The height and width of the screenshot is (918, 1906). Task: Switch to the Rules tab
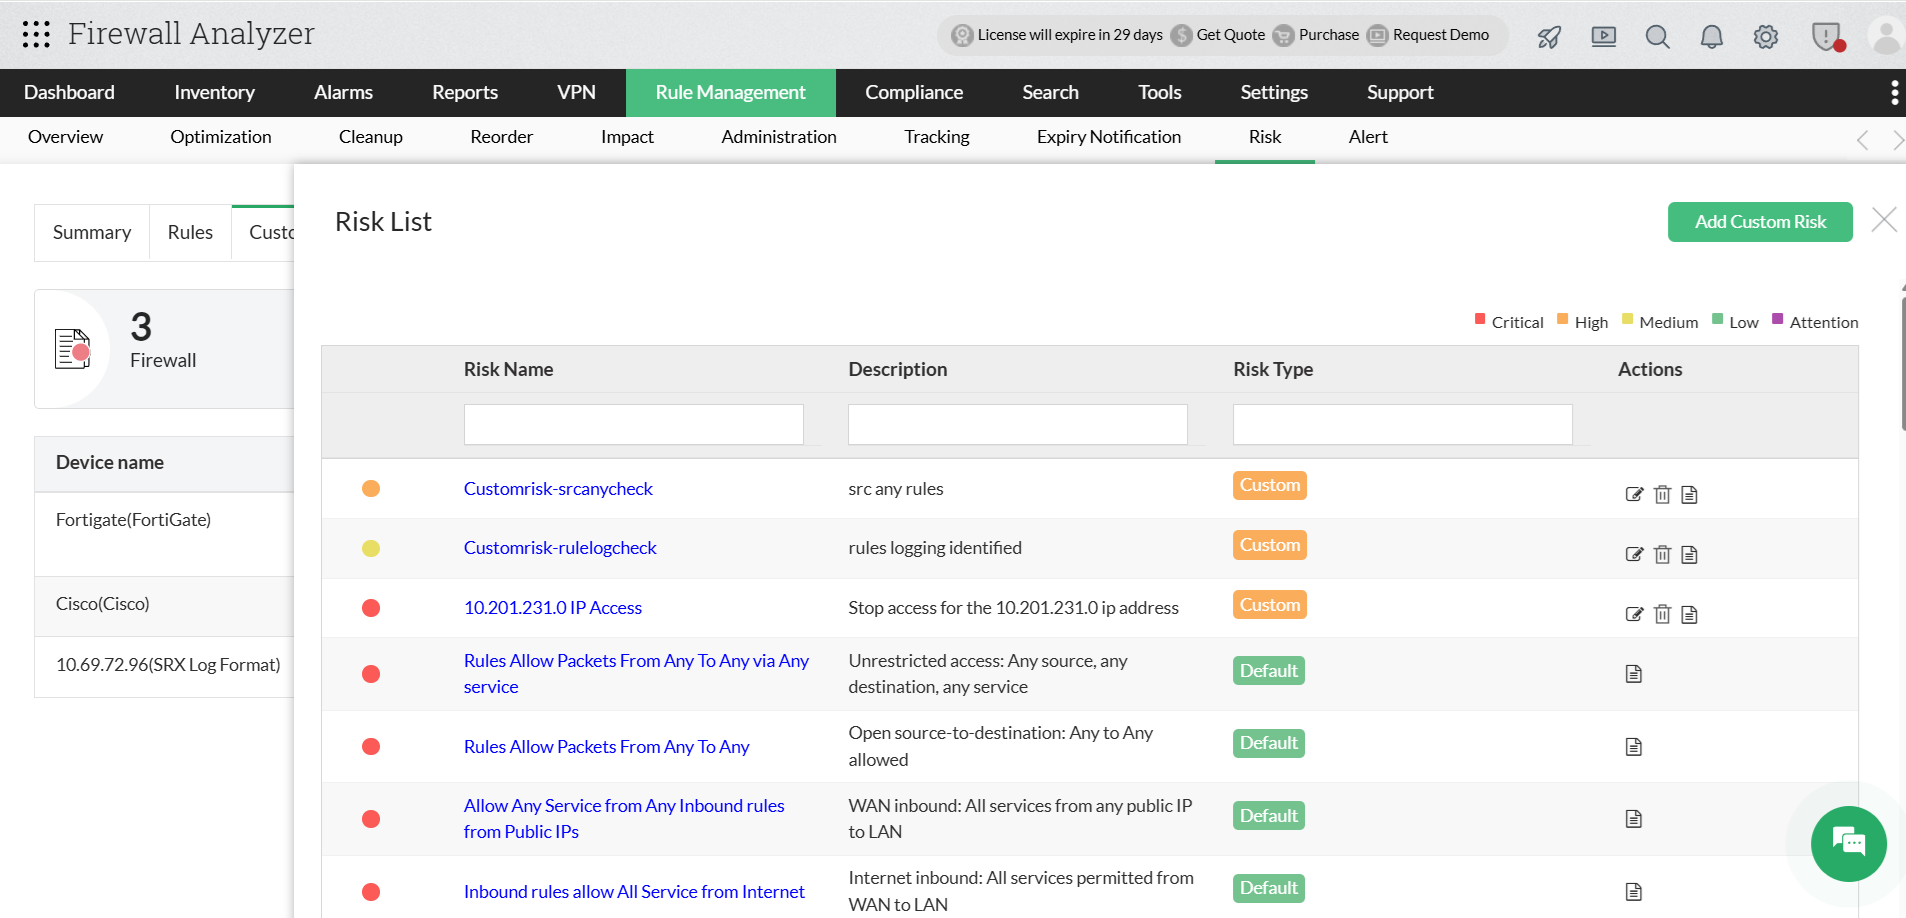(190, 233)
